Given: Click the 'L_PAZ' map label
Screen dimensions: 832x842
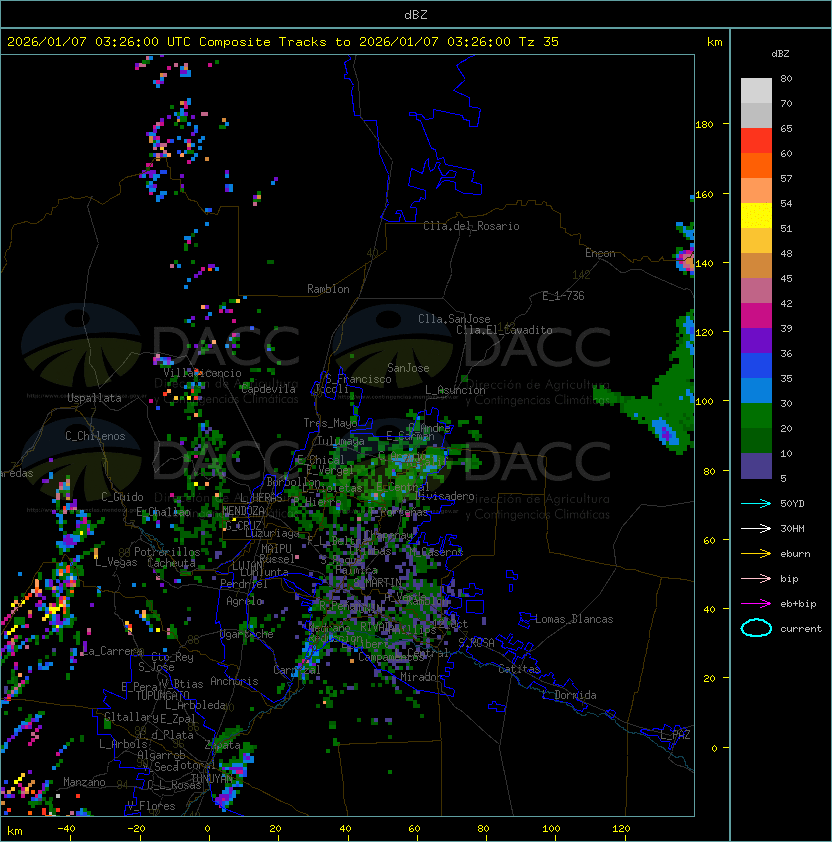Looking at the screenshot, I should point(675,735).
